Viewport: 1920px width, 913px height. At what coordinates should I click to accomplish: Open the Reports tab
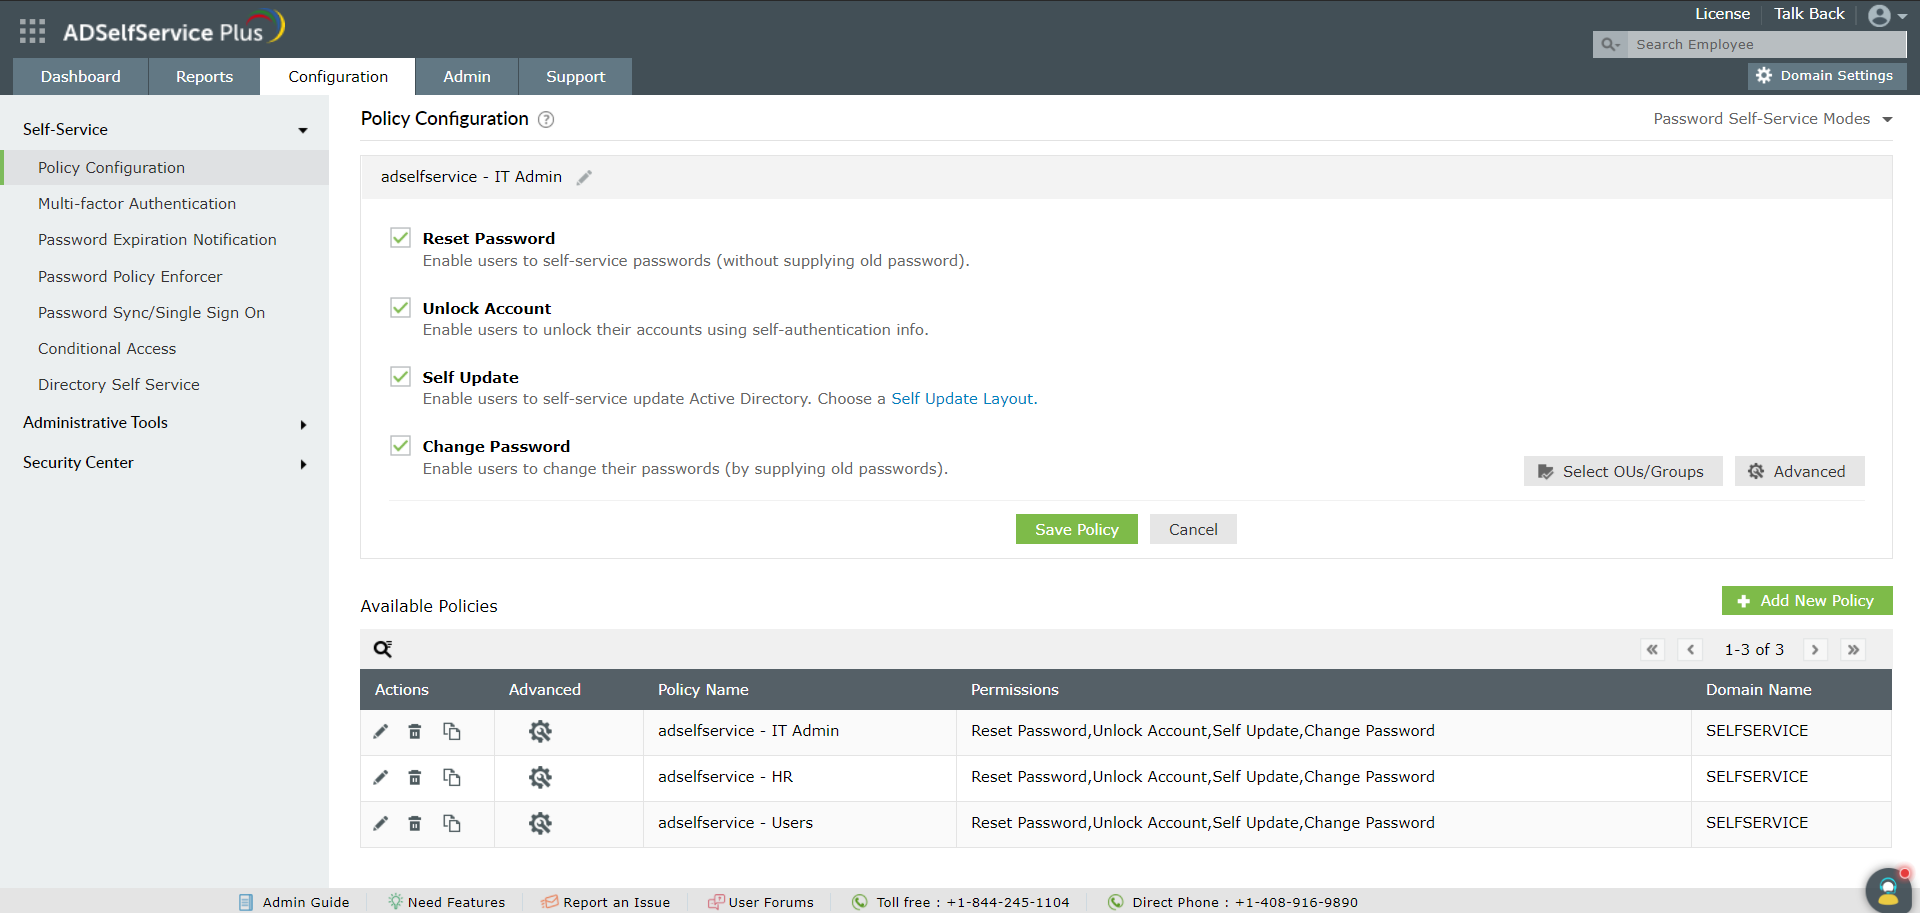(x=204, y=77)
